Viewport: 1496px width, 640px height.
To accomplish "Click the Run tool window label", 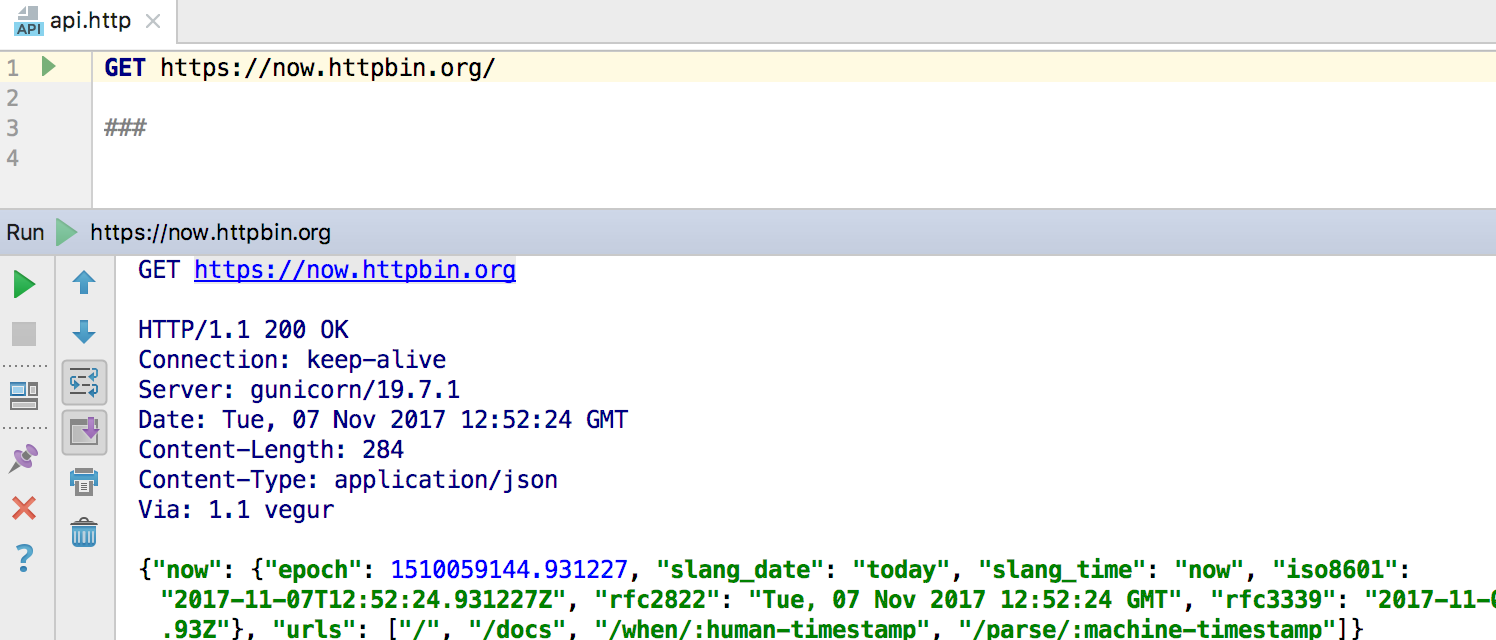I will pyautogui.click(x=25, y=233).
